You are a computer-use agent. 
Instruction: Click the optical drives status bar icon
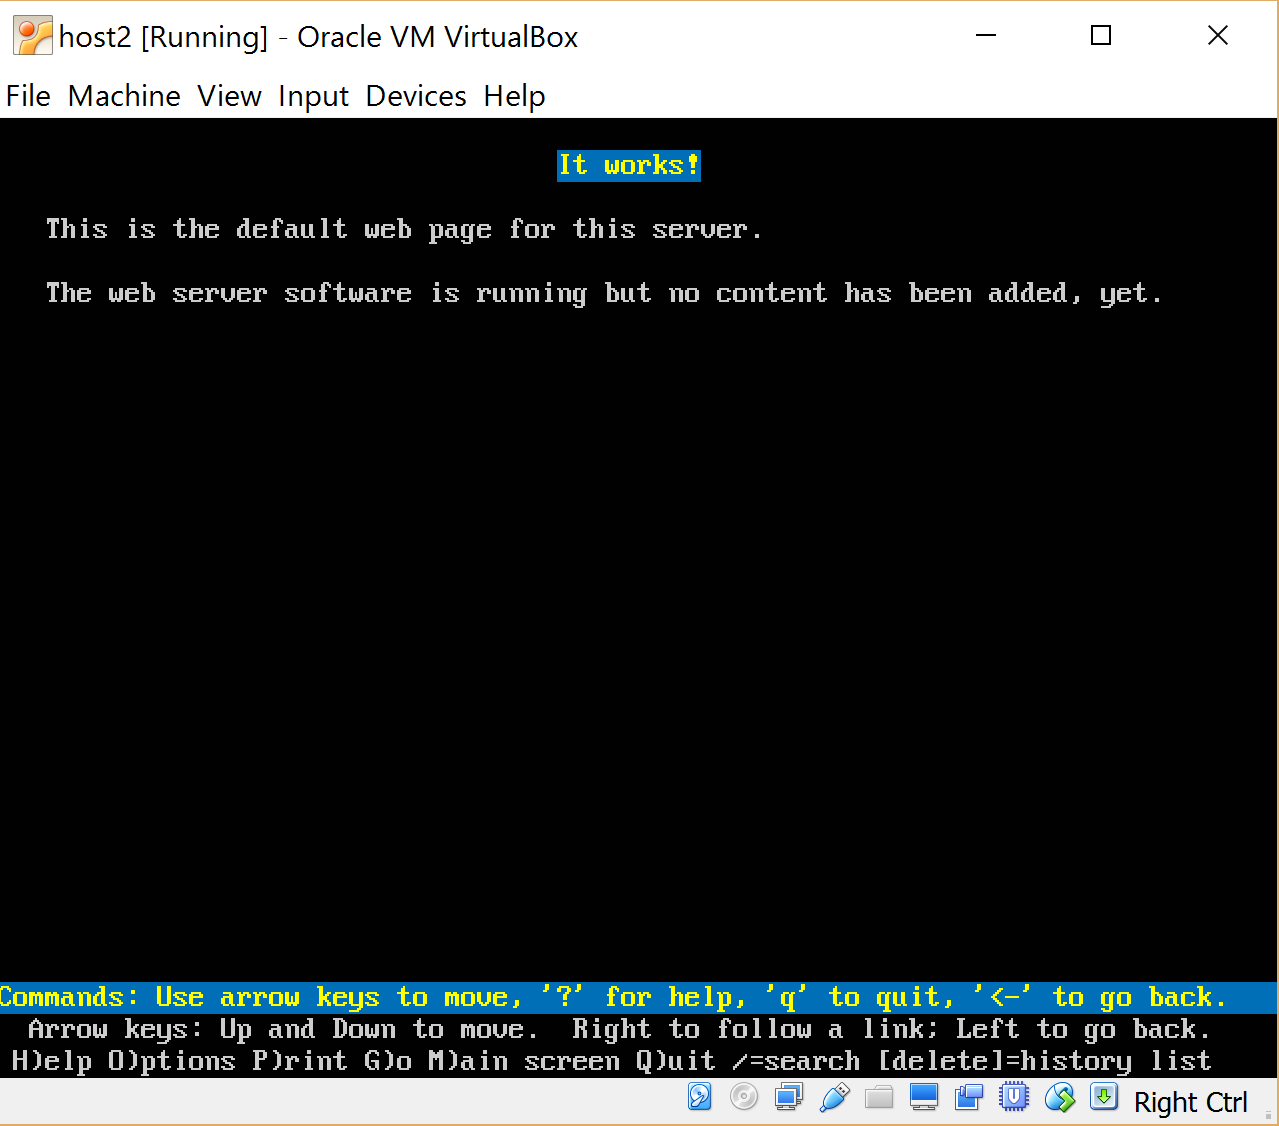(744, 1097)
